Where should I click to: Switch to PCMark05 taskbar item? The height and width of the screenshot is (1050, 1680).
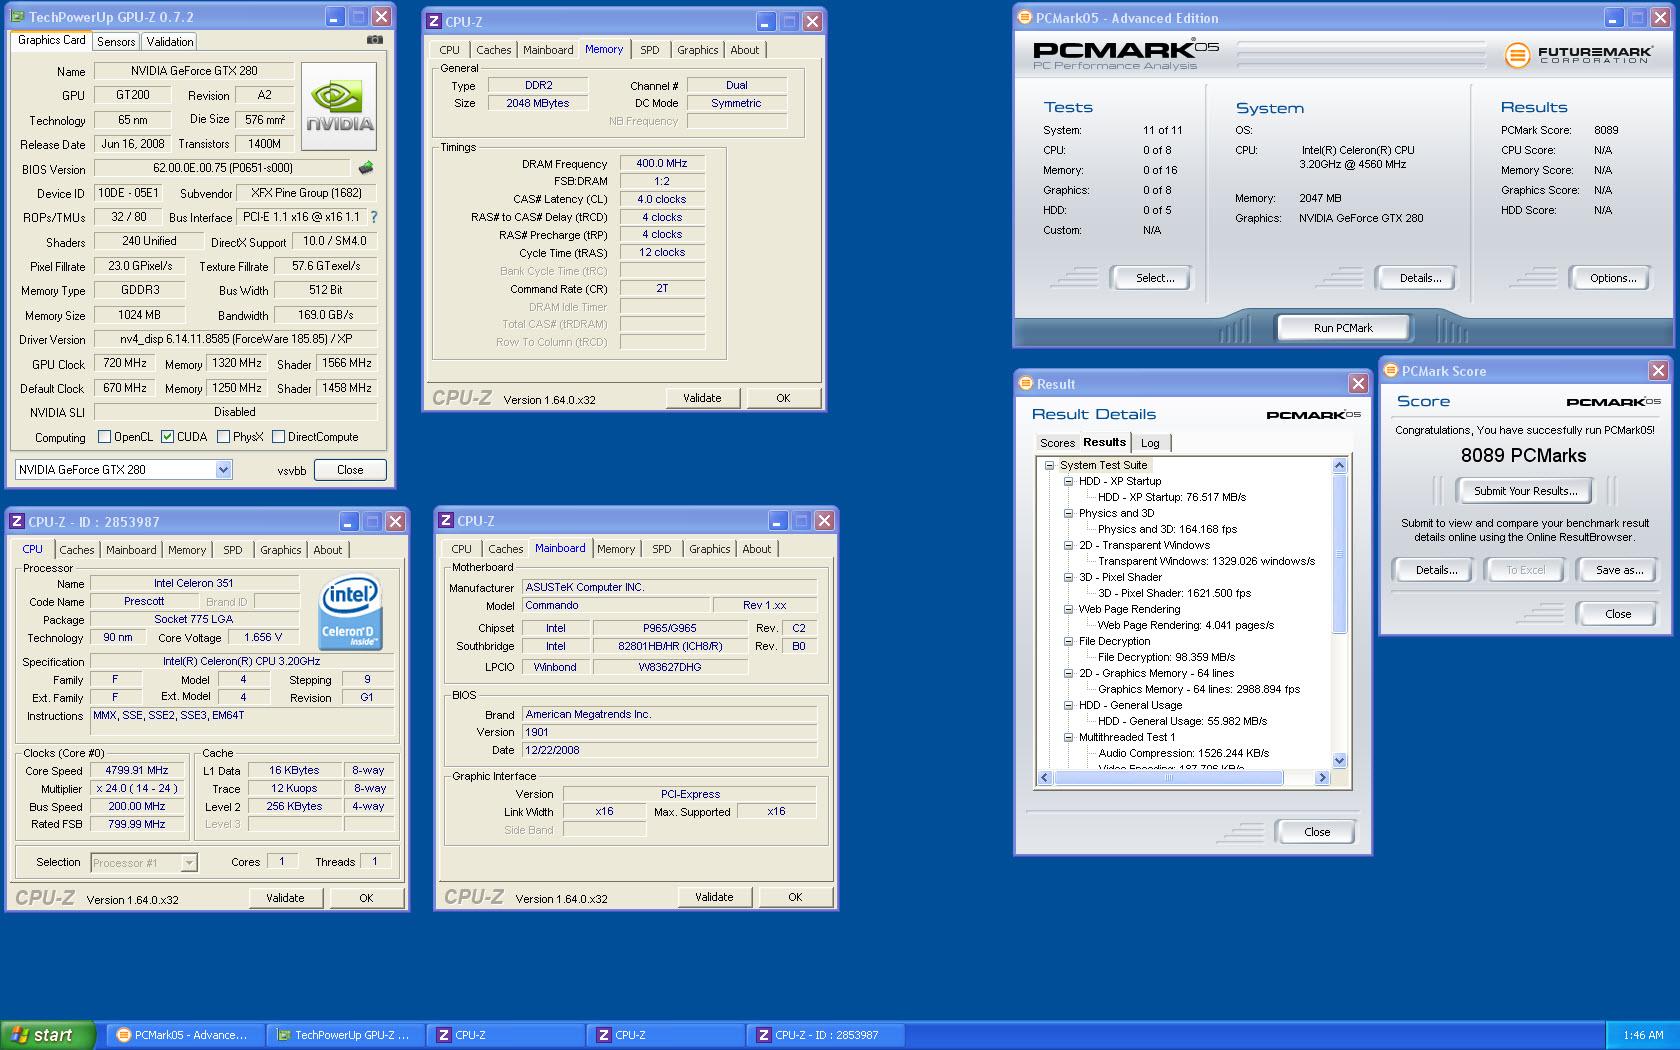coord(188,1035)
